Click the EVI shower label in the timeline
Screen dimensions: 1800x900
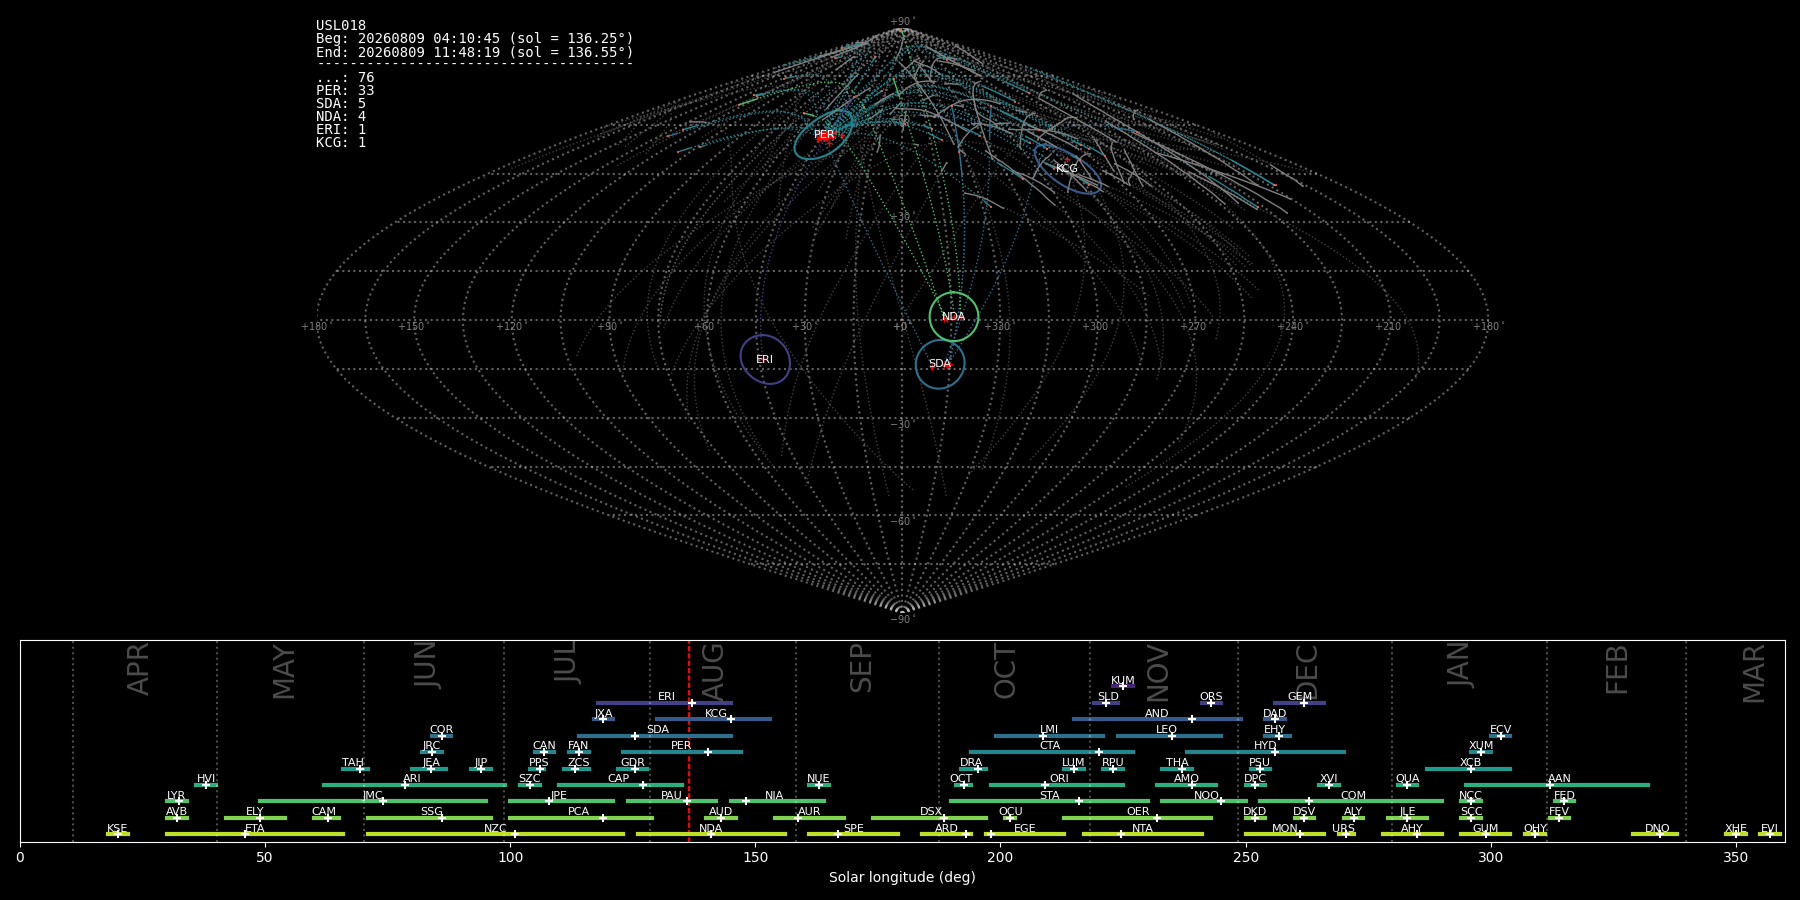click(x=1769, y=829)
